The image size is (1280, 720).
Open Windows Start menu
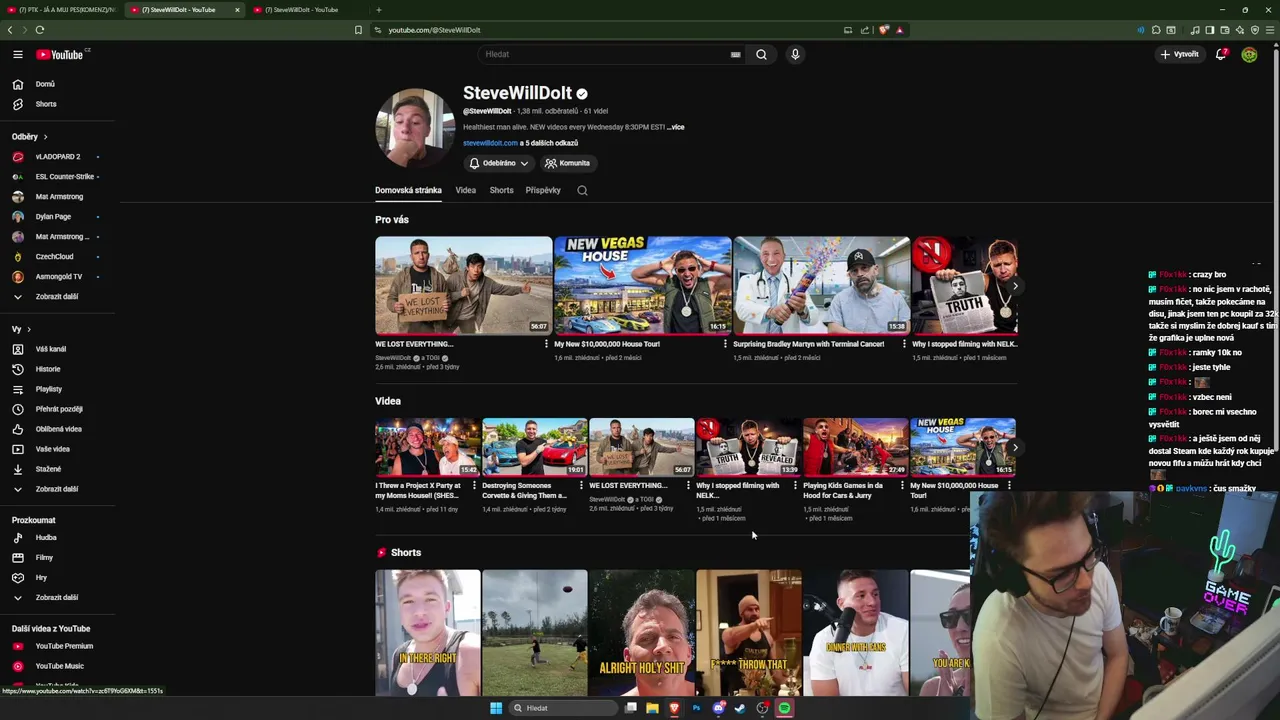coord(496,708)
